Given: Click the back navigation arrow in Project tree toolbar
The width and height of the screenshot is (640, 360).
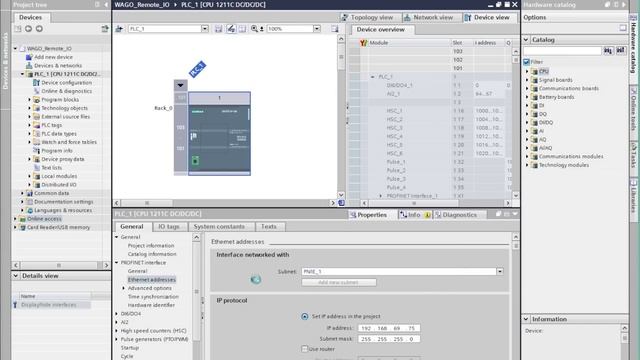Looking at the screenshot, I should point(29,29).
